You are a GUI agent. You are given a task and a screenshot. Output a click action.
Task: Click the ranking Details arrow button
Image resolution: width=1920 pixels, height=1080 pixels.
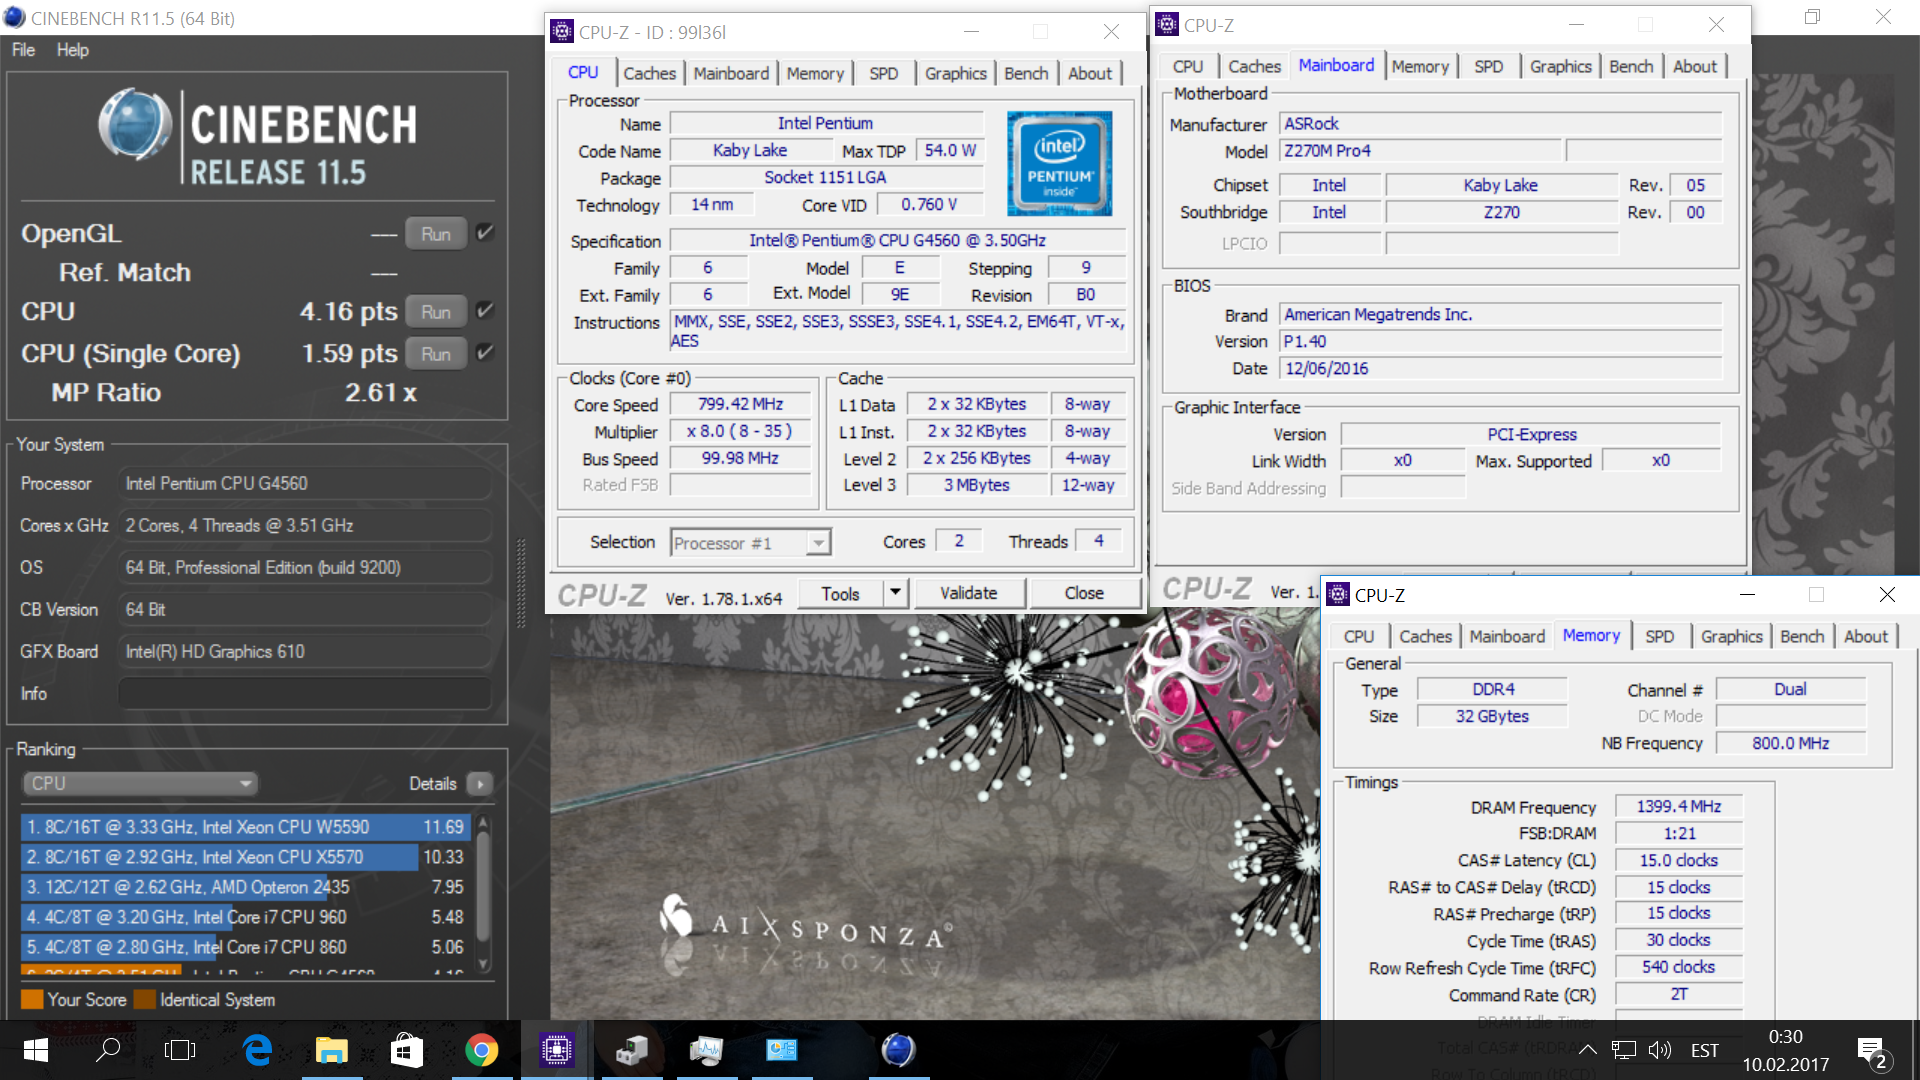[480, 783]
